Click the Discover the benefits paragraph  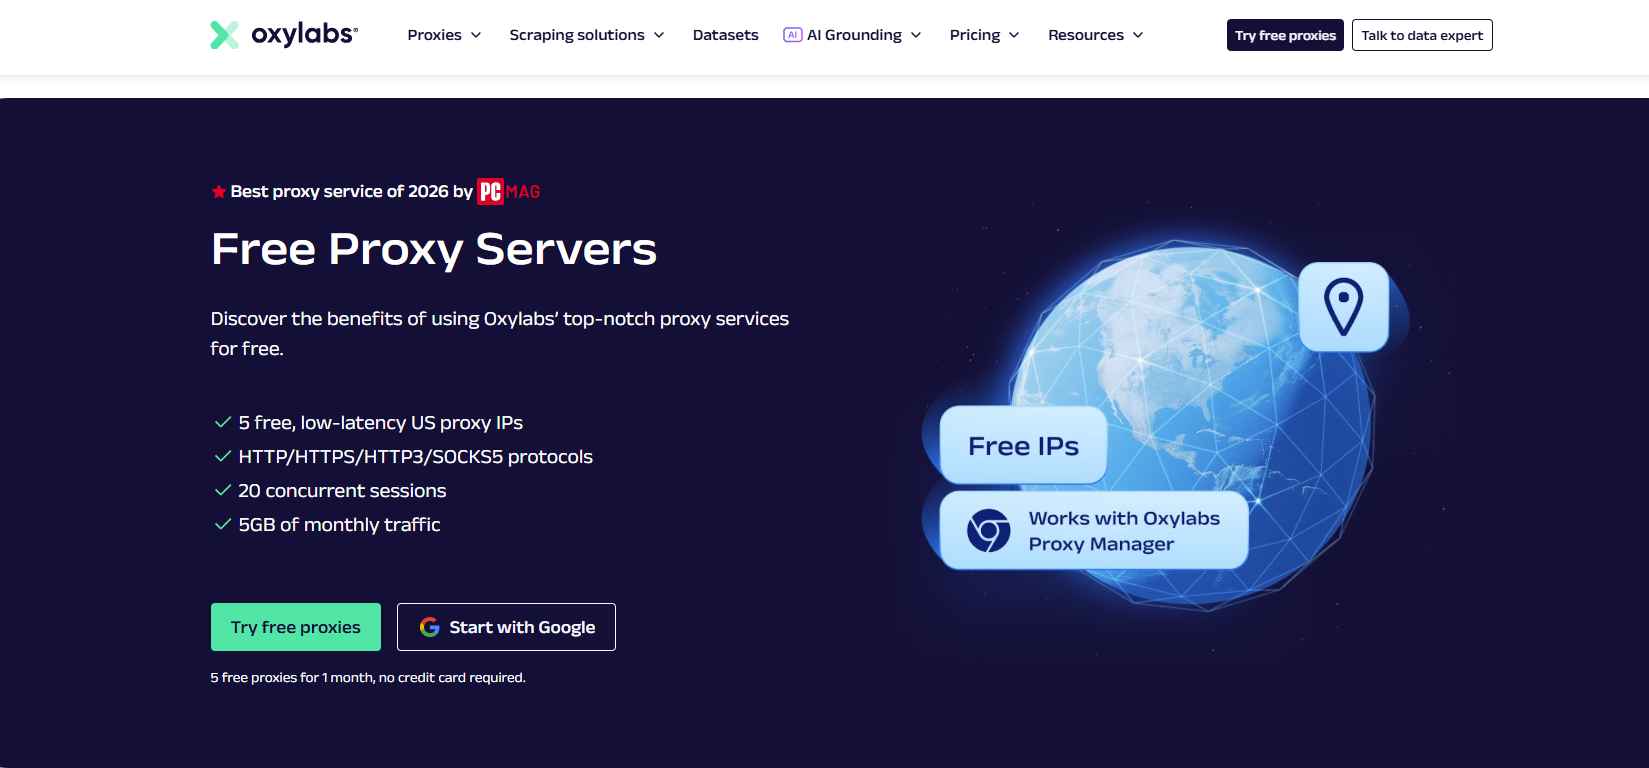500,333
